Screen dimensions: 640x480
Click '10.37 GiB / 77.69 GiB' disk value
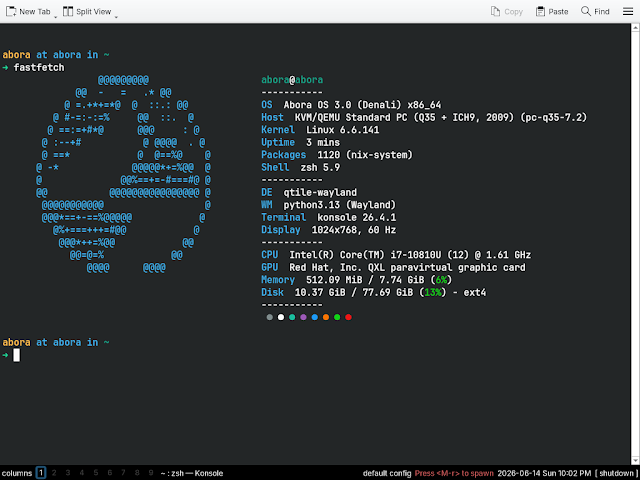(354, 293)
